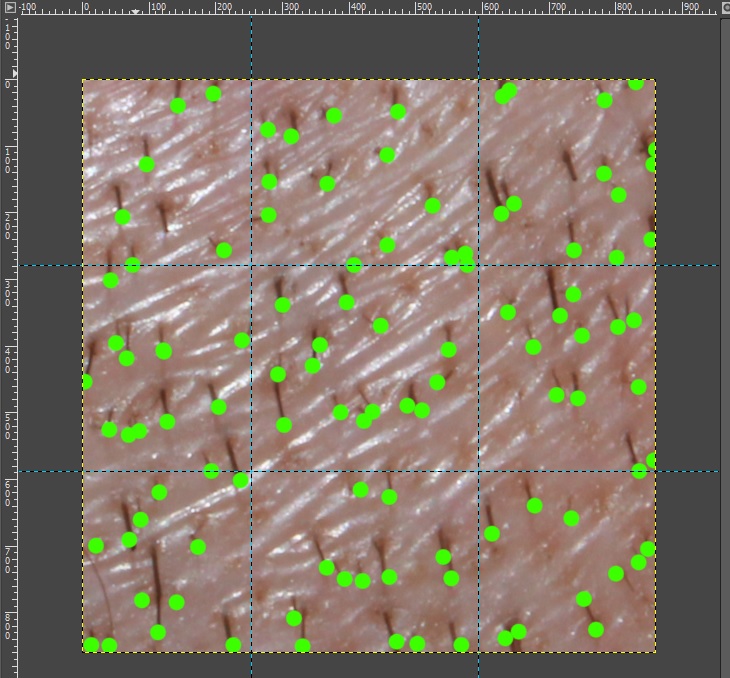The height and width of the screenshot is (678, 730).
Task: Click the center cell of the guide grid
Action: click(365, 368)
